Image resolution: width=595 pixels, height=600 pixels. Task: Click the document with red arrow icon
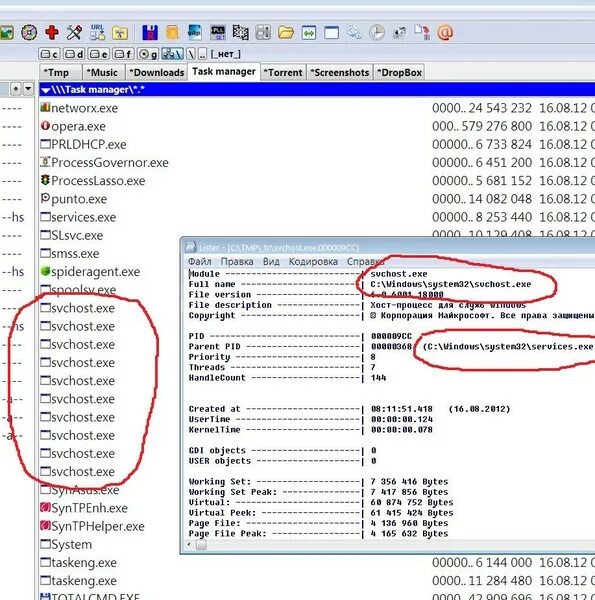[422, 33]
